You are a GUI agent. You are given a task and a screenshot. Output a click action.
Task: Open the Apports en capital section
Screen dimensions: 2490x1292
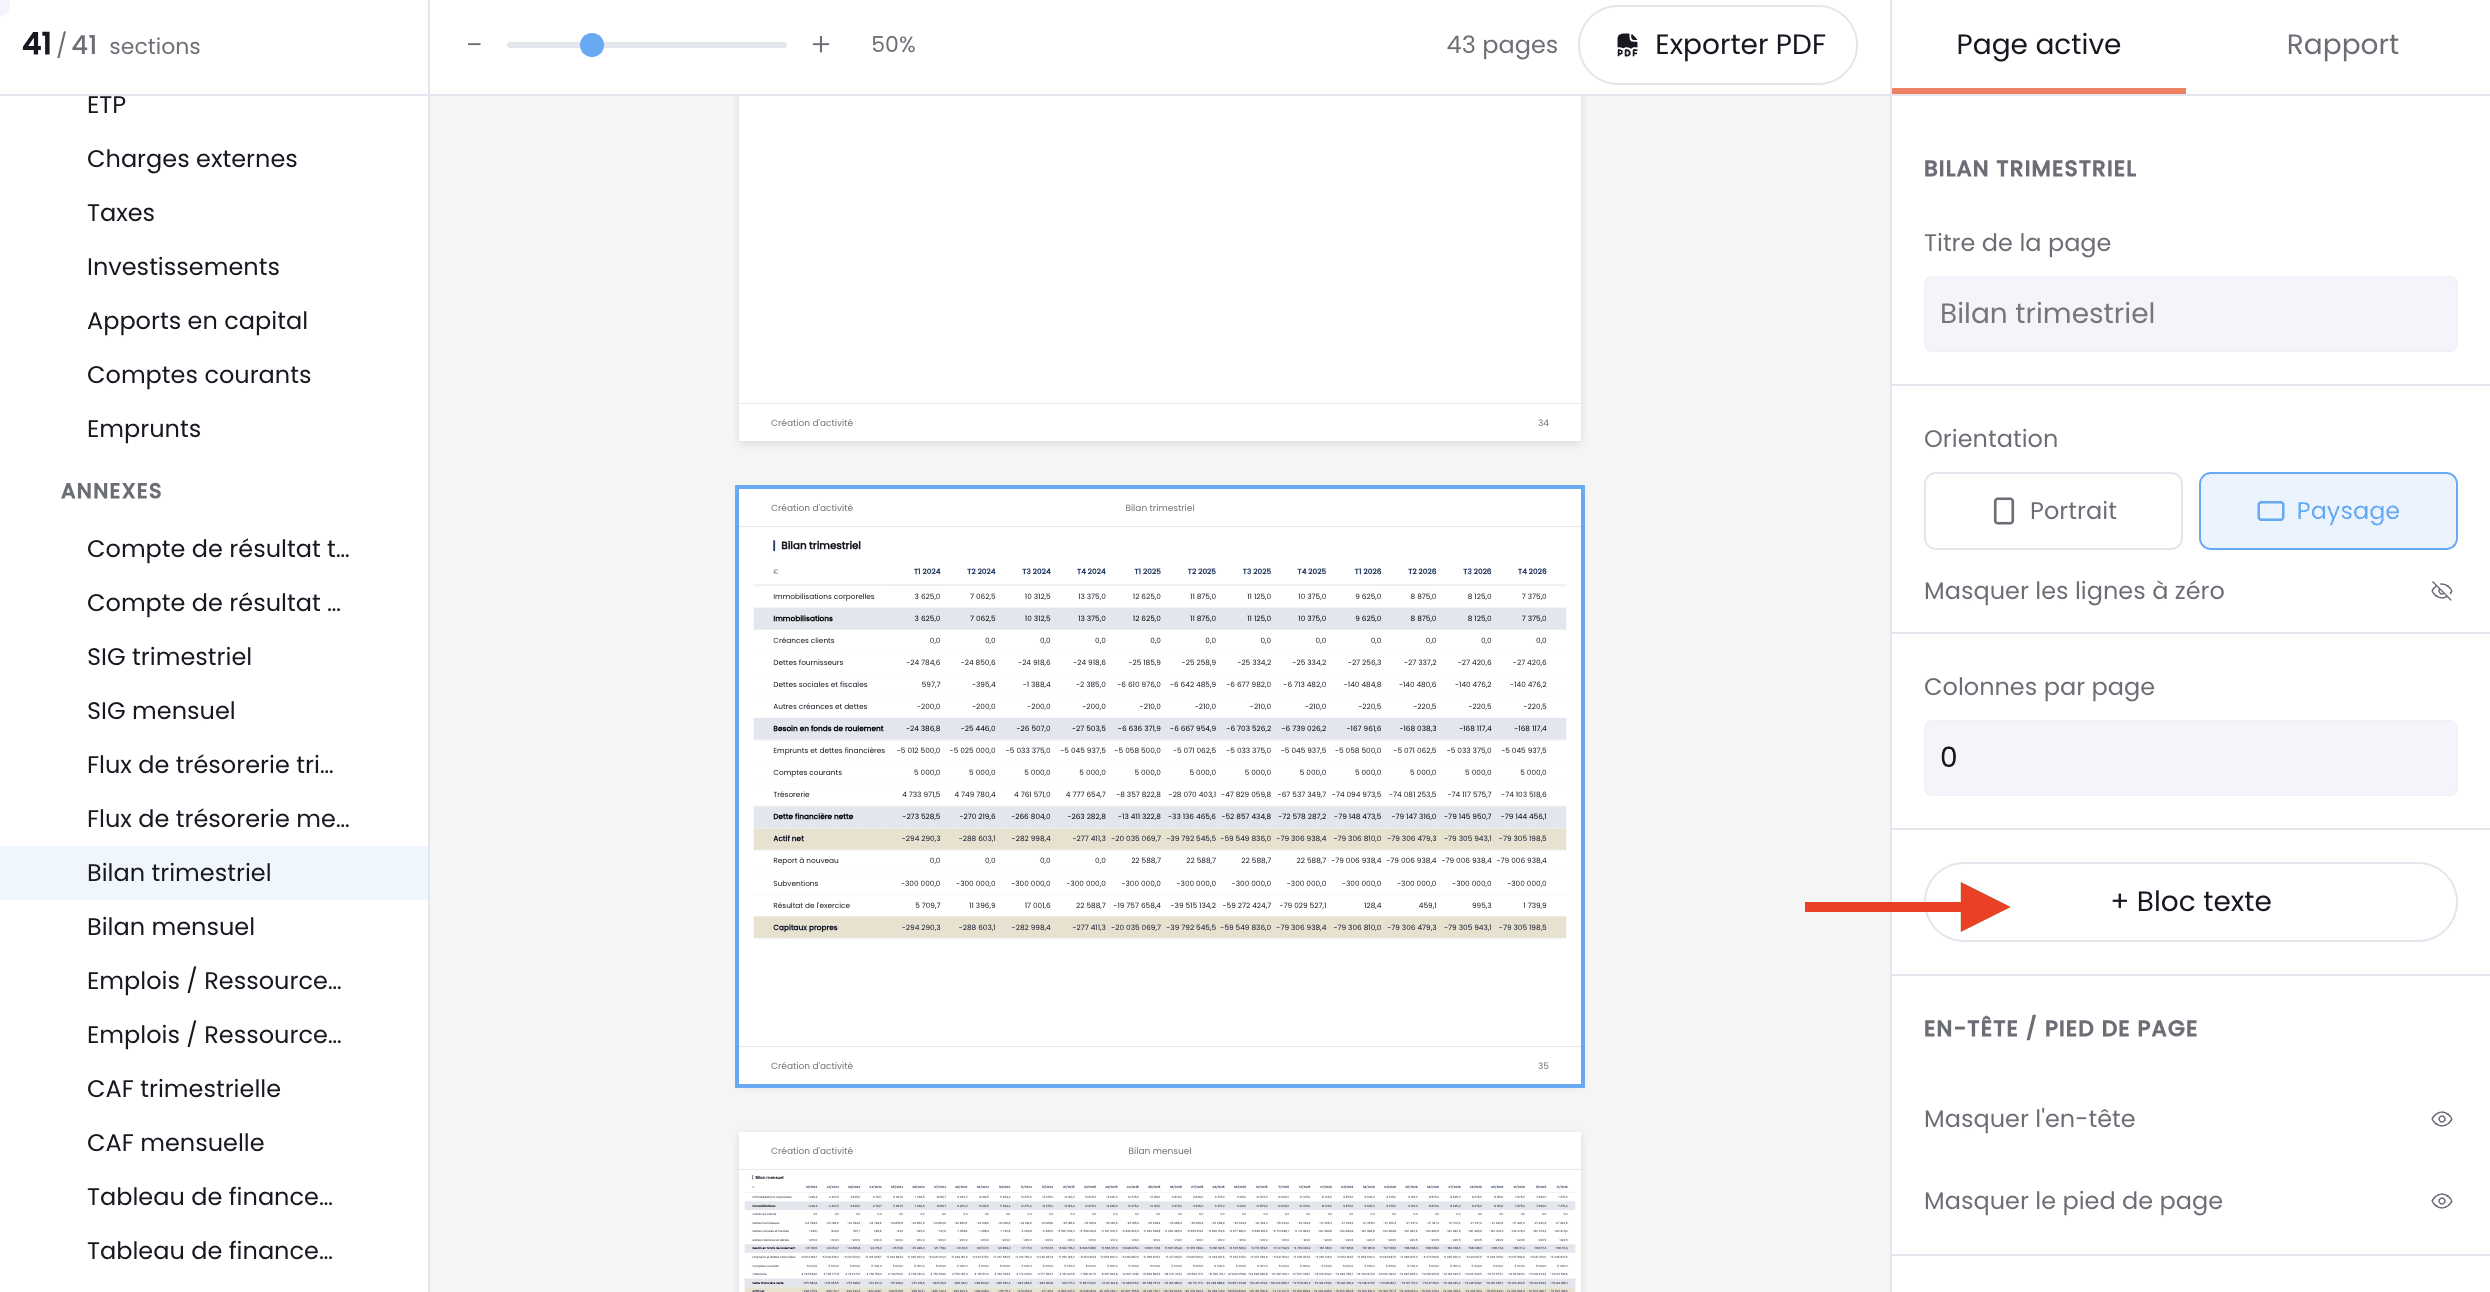click(197, 321)
